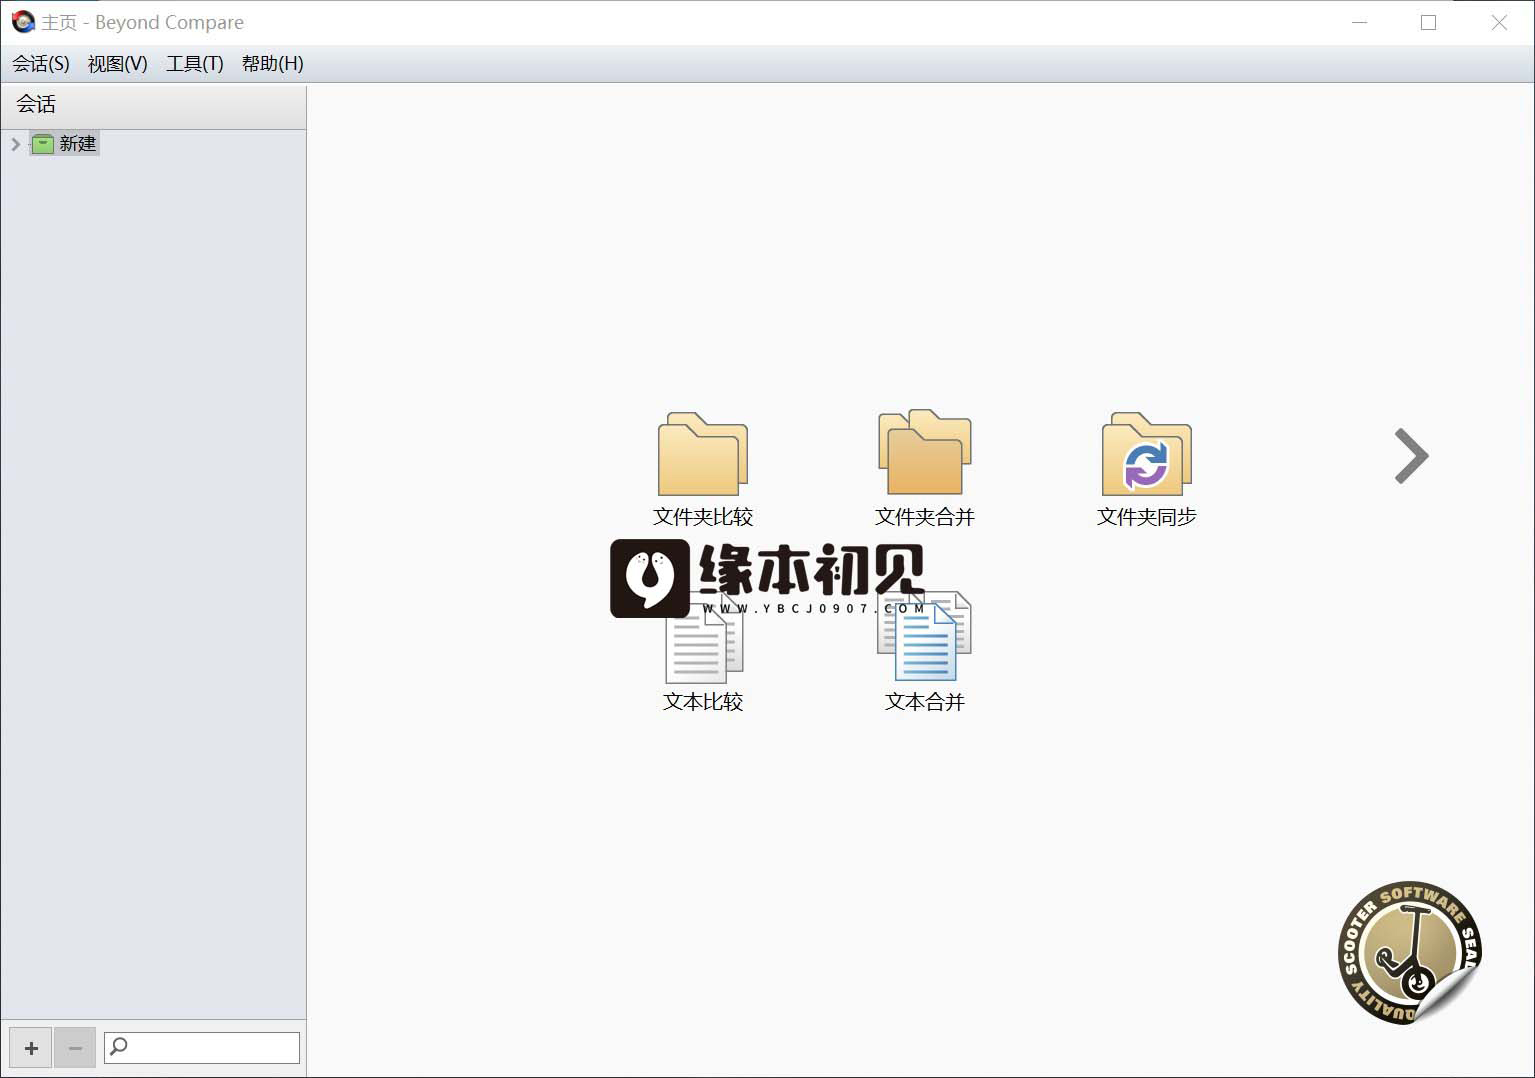Focus the session search input field
Screen dimensions: 1535x1078
[x=202, y=1047]
